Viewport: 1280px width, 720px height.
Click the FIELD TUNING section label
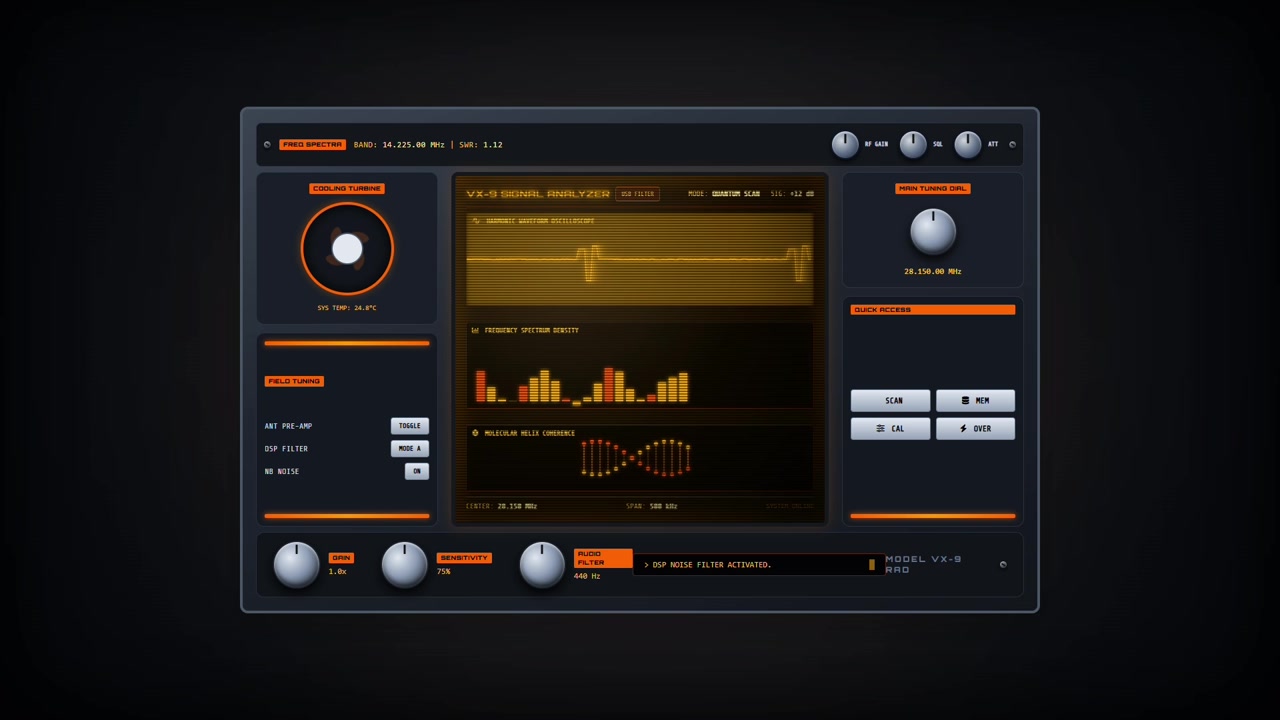294,381
